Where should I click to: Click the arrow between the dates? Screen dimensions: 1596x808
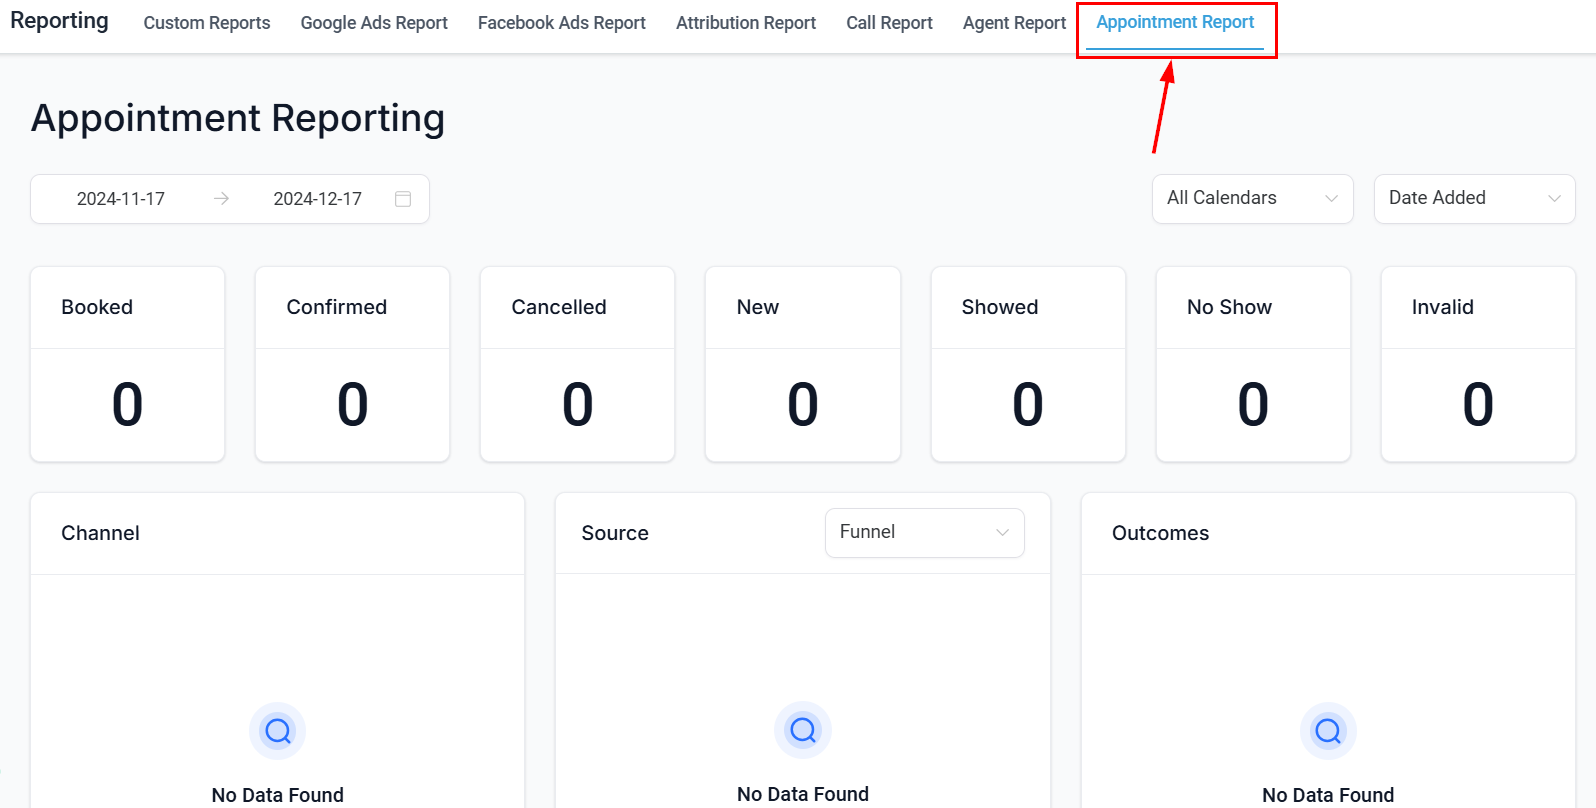[221, 199]
